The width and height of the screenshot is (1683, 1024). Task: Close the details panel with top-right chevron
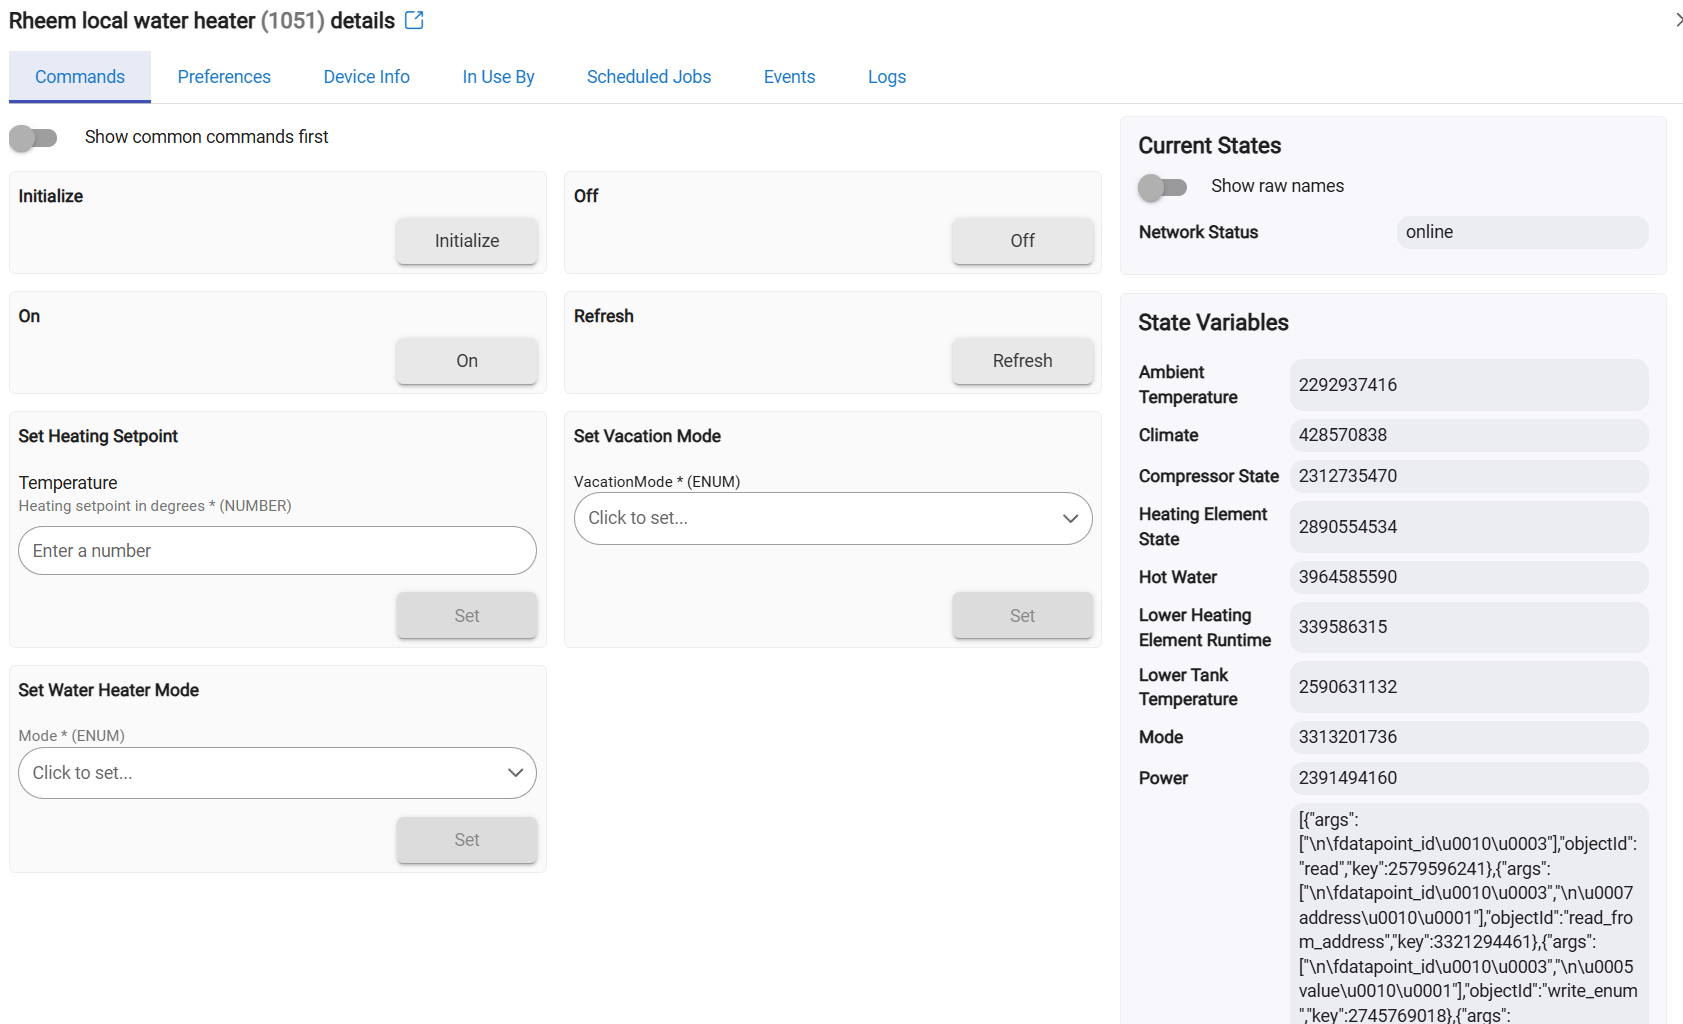(x=1678, y=20)
